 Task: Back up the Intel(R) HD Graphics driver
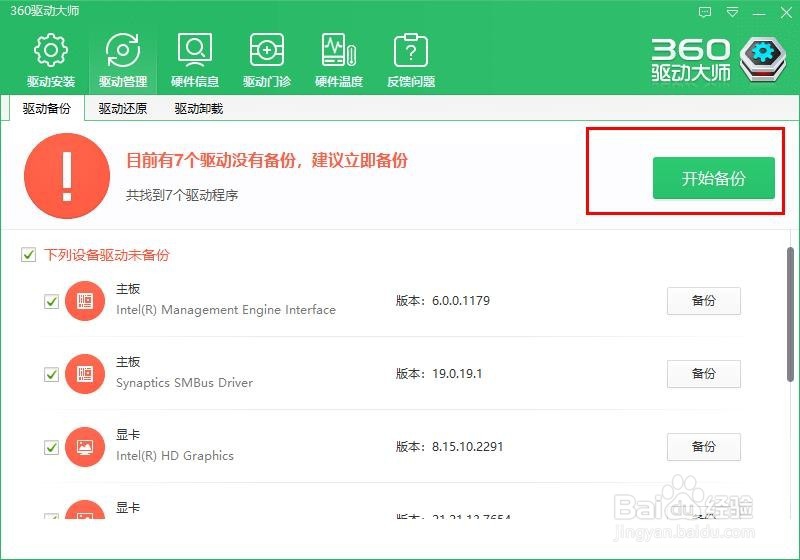(x=704, y=447)
